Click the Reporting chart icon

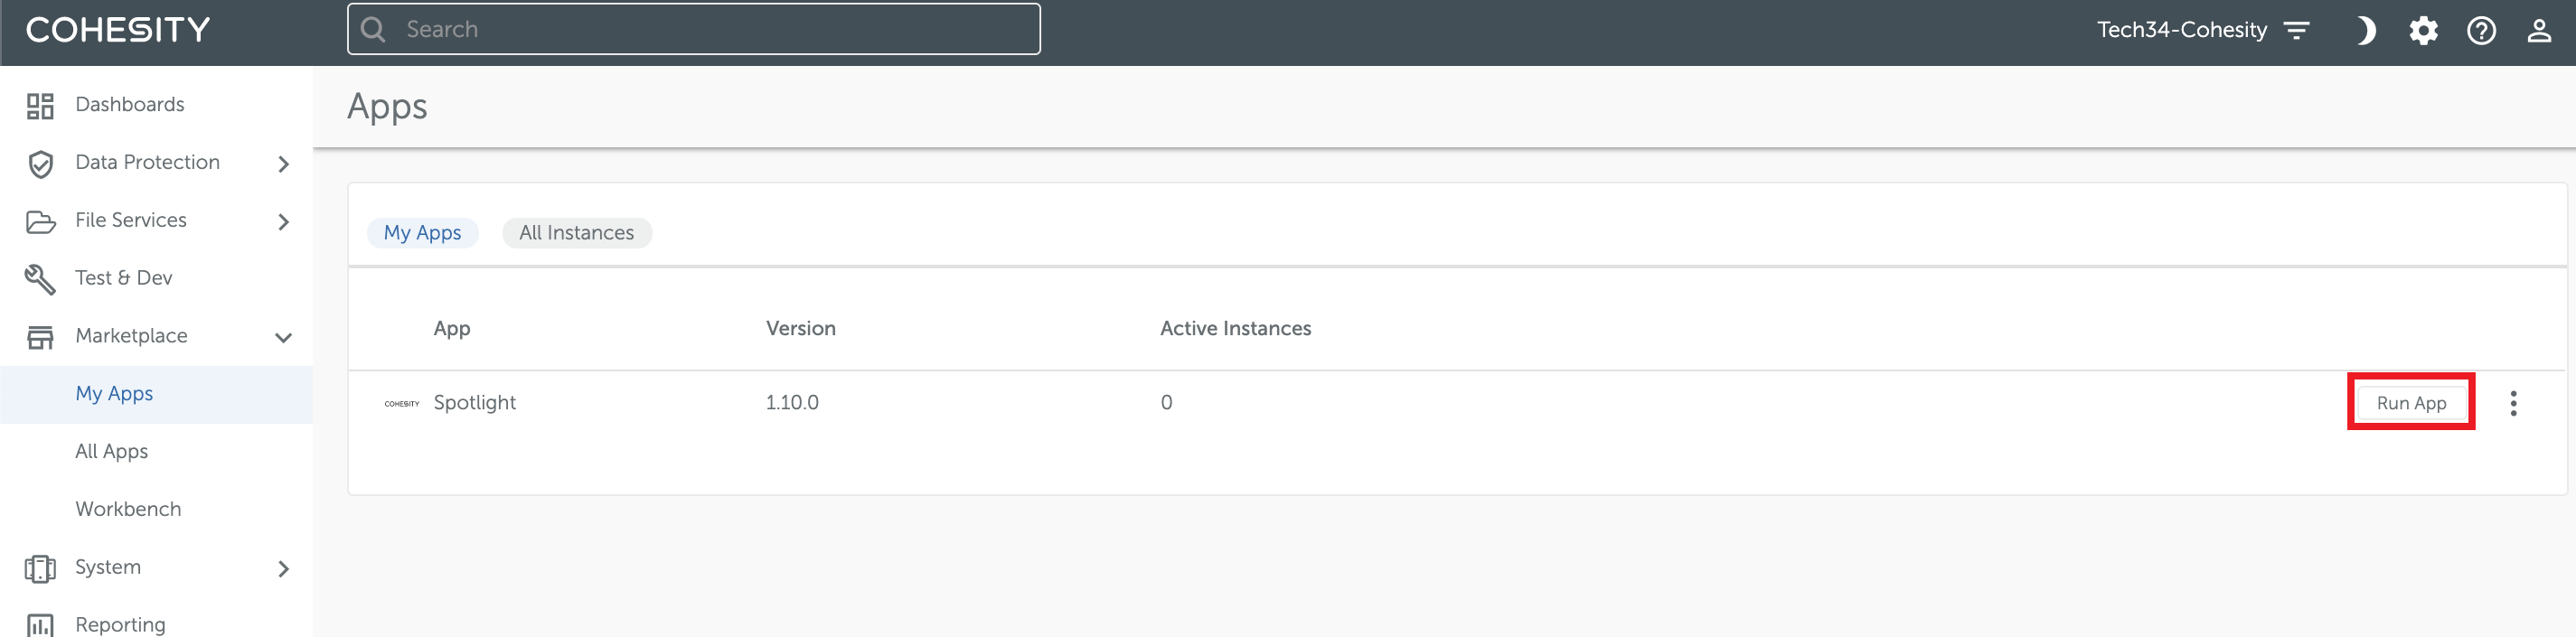(40, 624)
